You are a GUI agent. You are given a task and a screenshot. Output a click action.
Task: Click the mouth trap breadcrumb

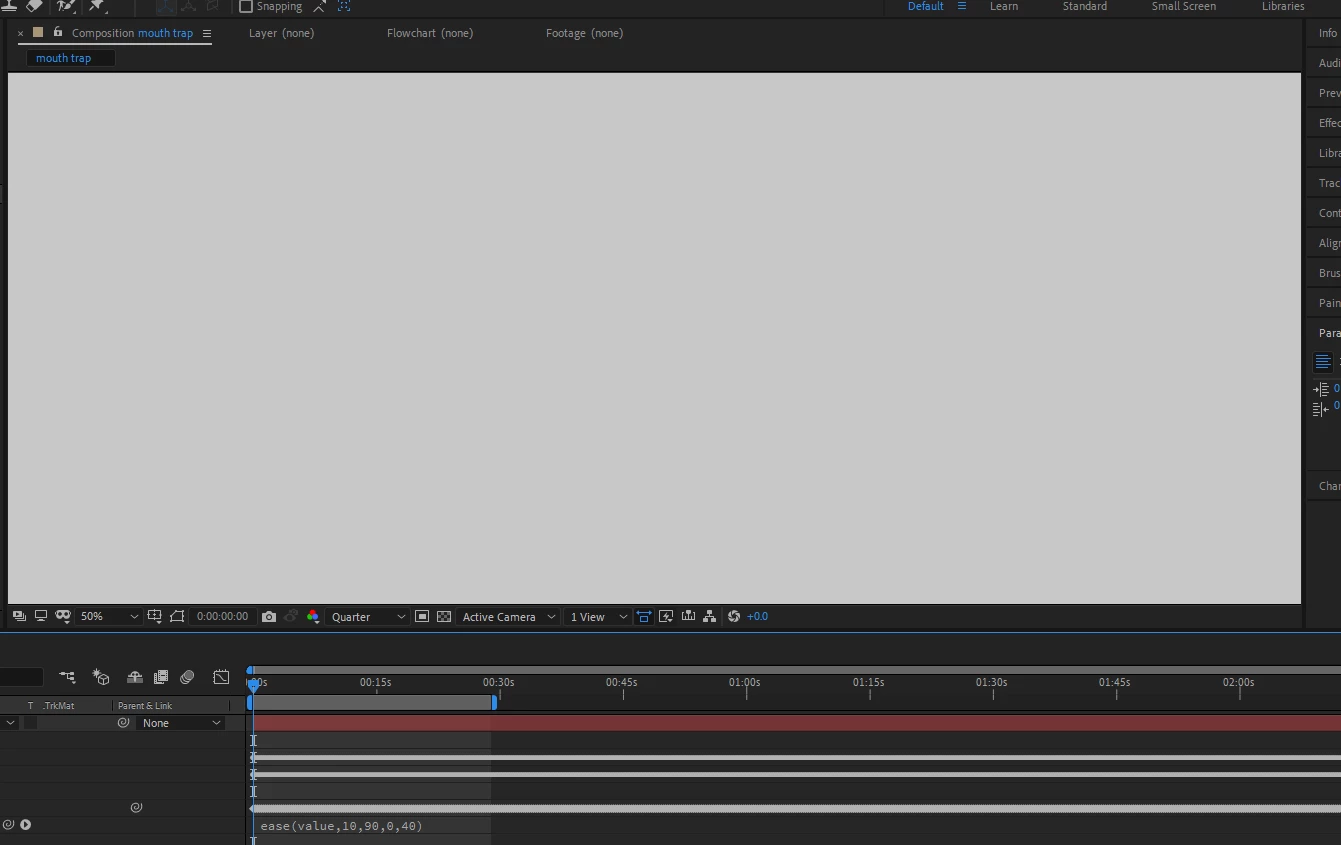tap(64, 58)
